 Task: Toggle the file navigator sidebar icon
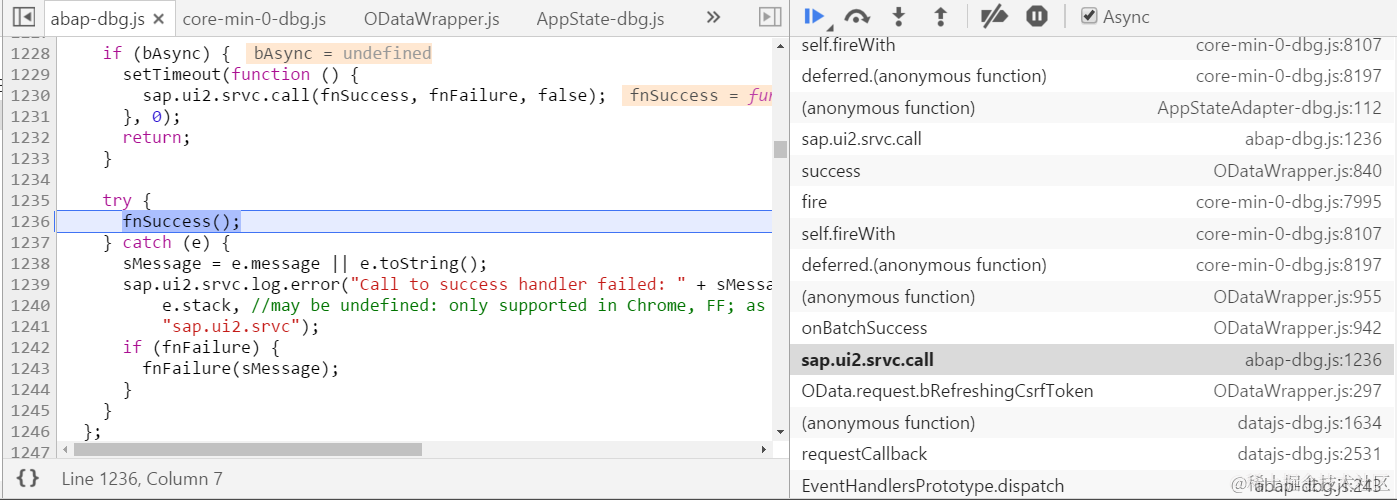pos(22,17)
